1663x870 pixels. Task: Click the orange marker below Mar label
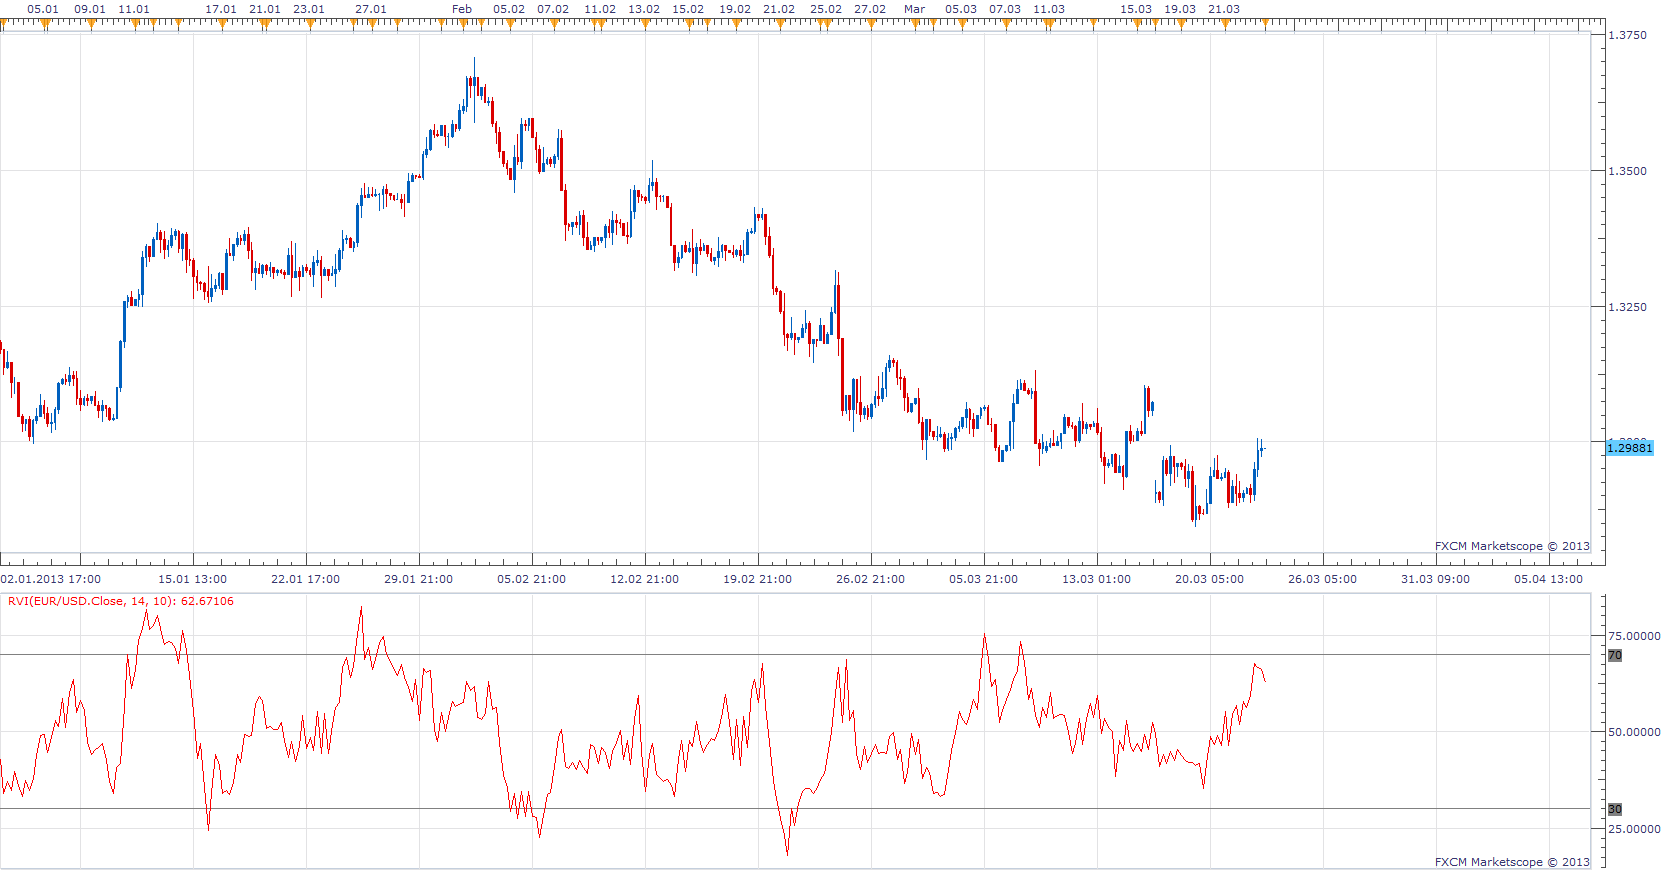click(916, 25)
